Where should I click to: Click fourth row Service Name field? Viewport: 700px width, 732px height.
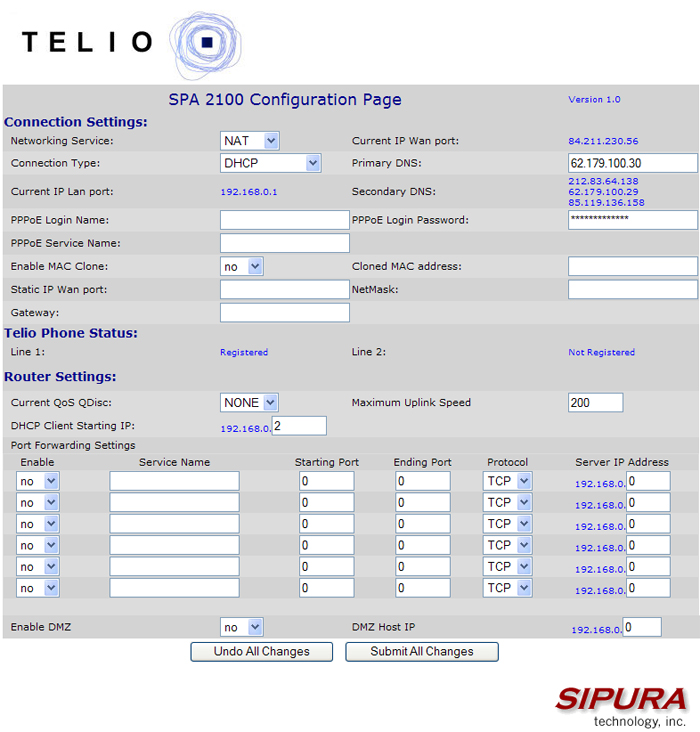click(175, 545)
